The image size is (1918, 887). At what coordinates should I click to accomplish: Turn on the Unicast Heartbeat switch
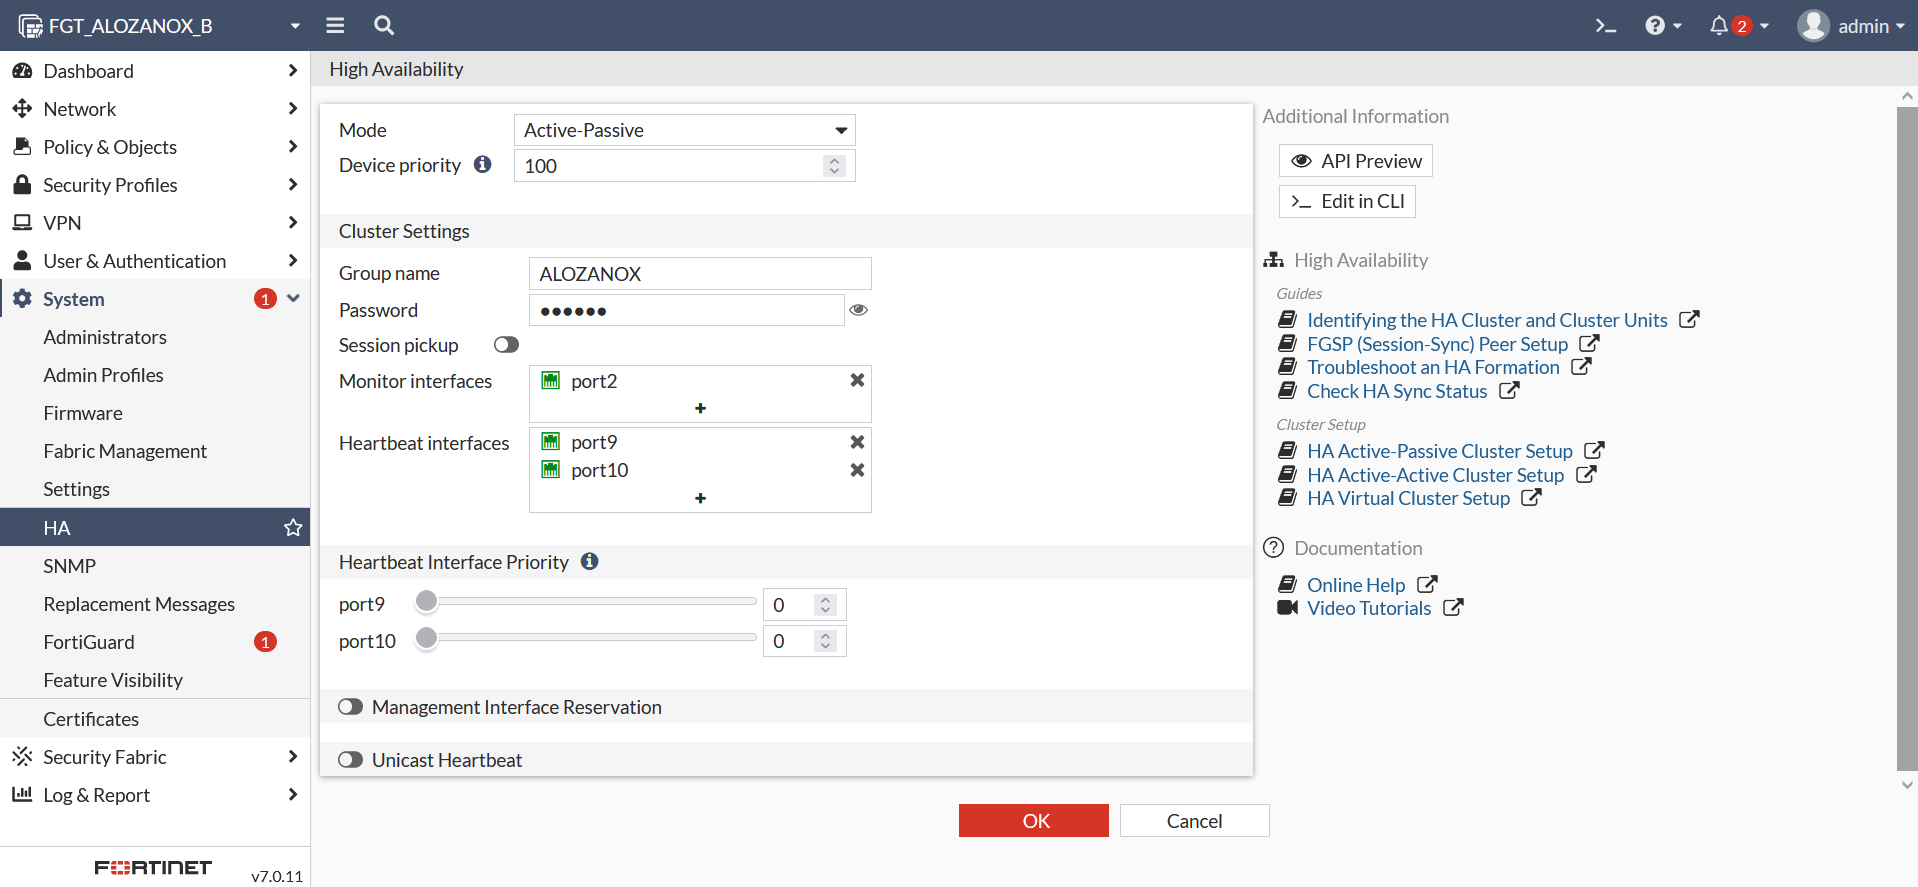point(350,760)
